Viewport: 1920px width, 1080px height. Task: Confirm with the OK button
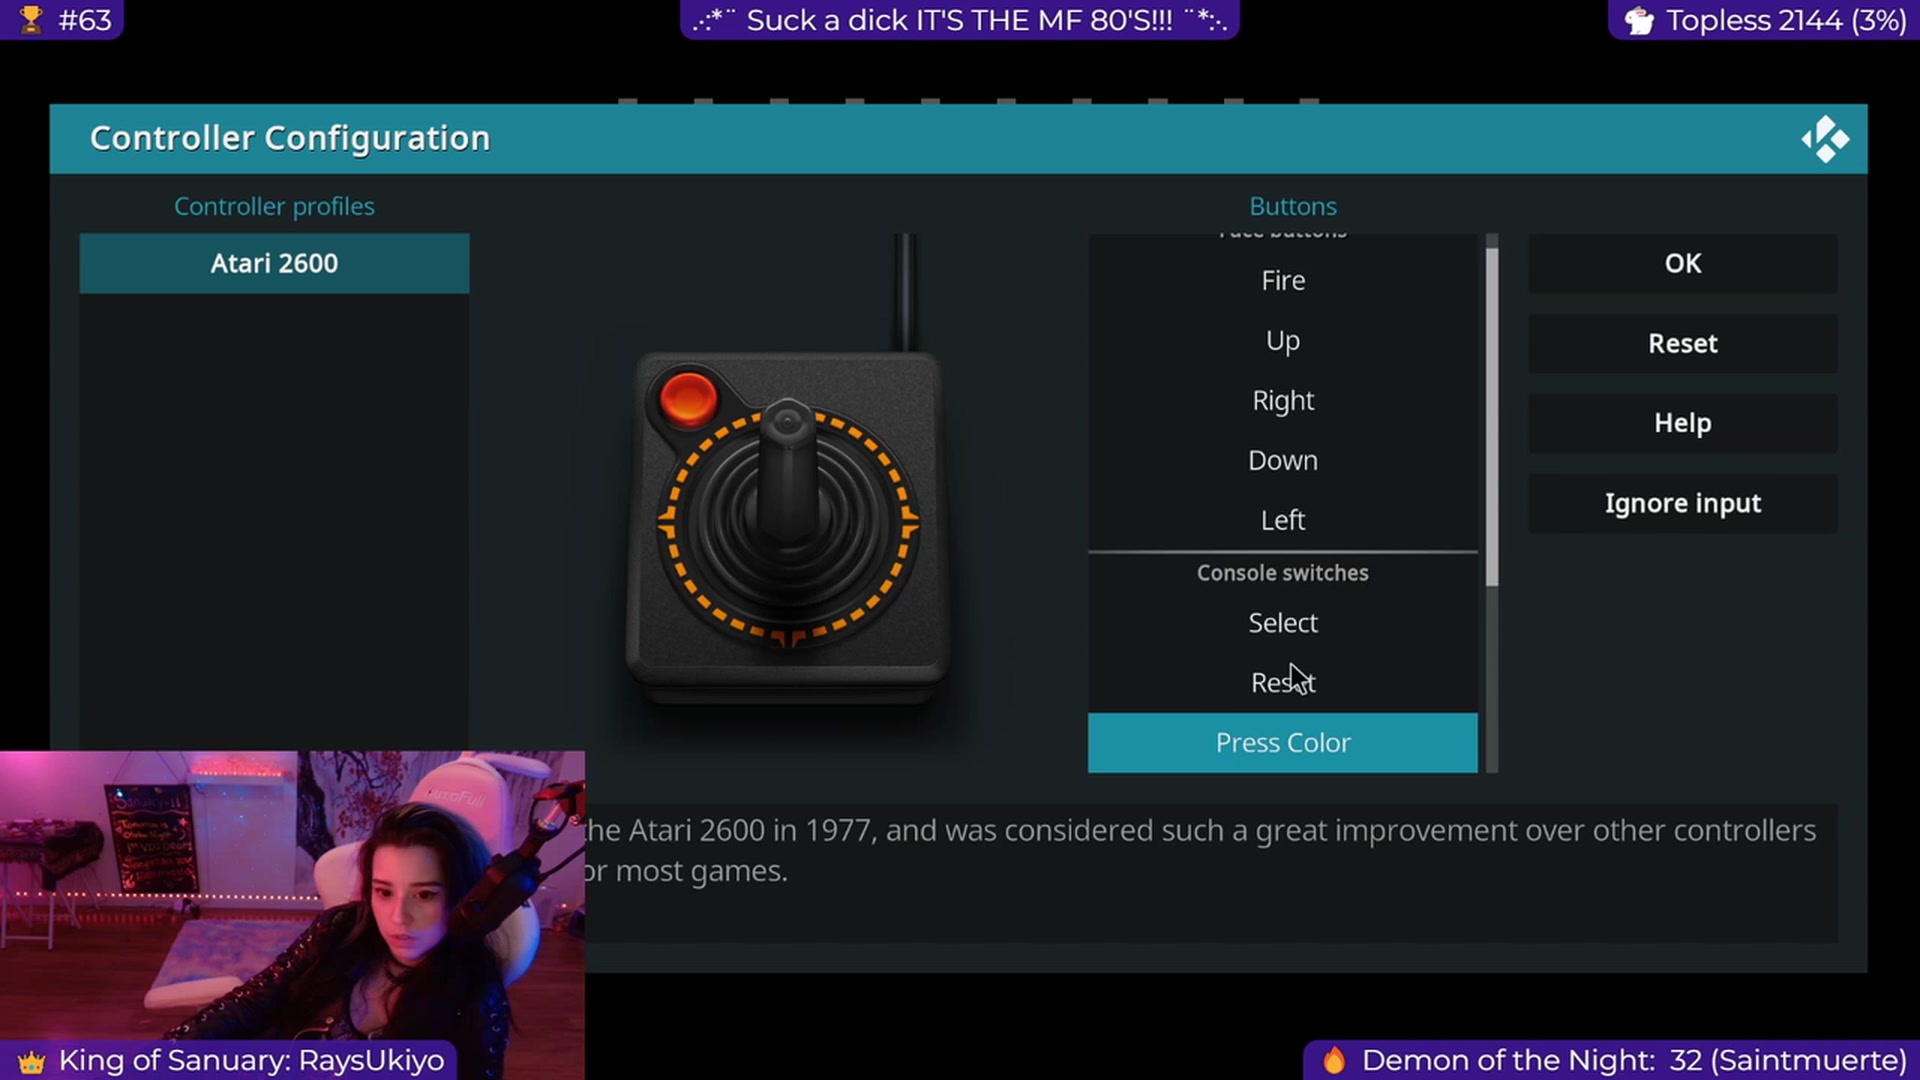pos(1682,263)
